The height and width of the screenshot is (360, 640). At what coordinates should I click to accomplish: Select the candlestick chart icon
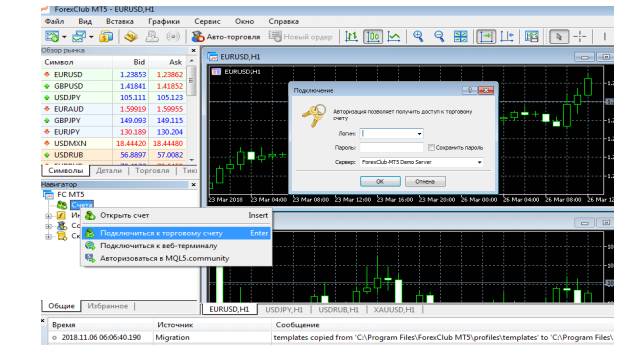pyautogui.click(x=373, y=37)
